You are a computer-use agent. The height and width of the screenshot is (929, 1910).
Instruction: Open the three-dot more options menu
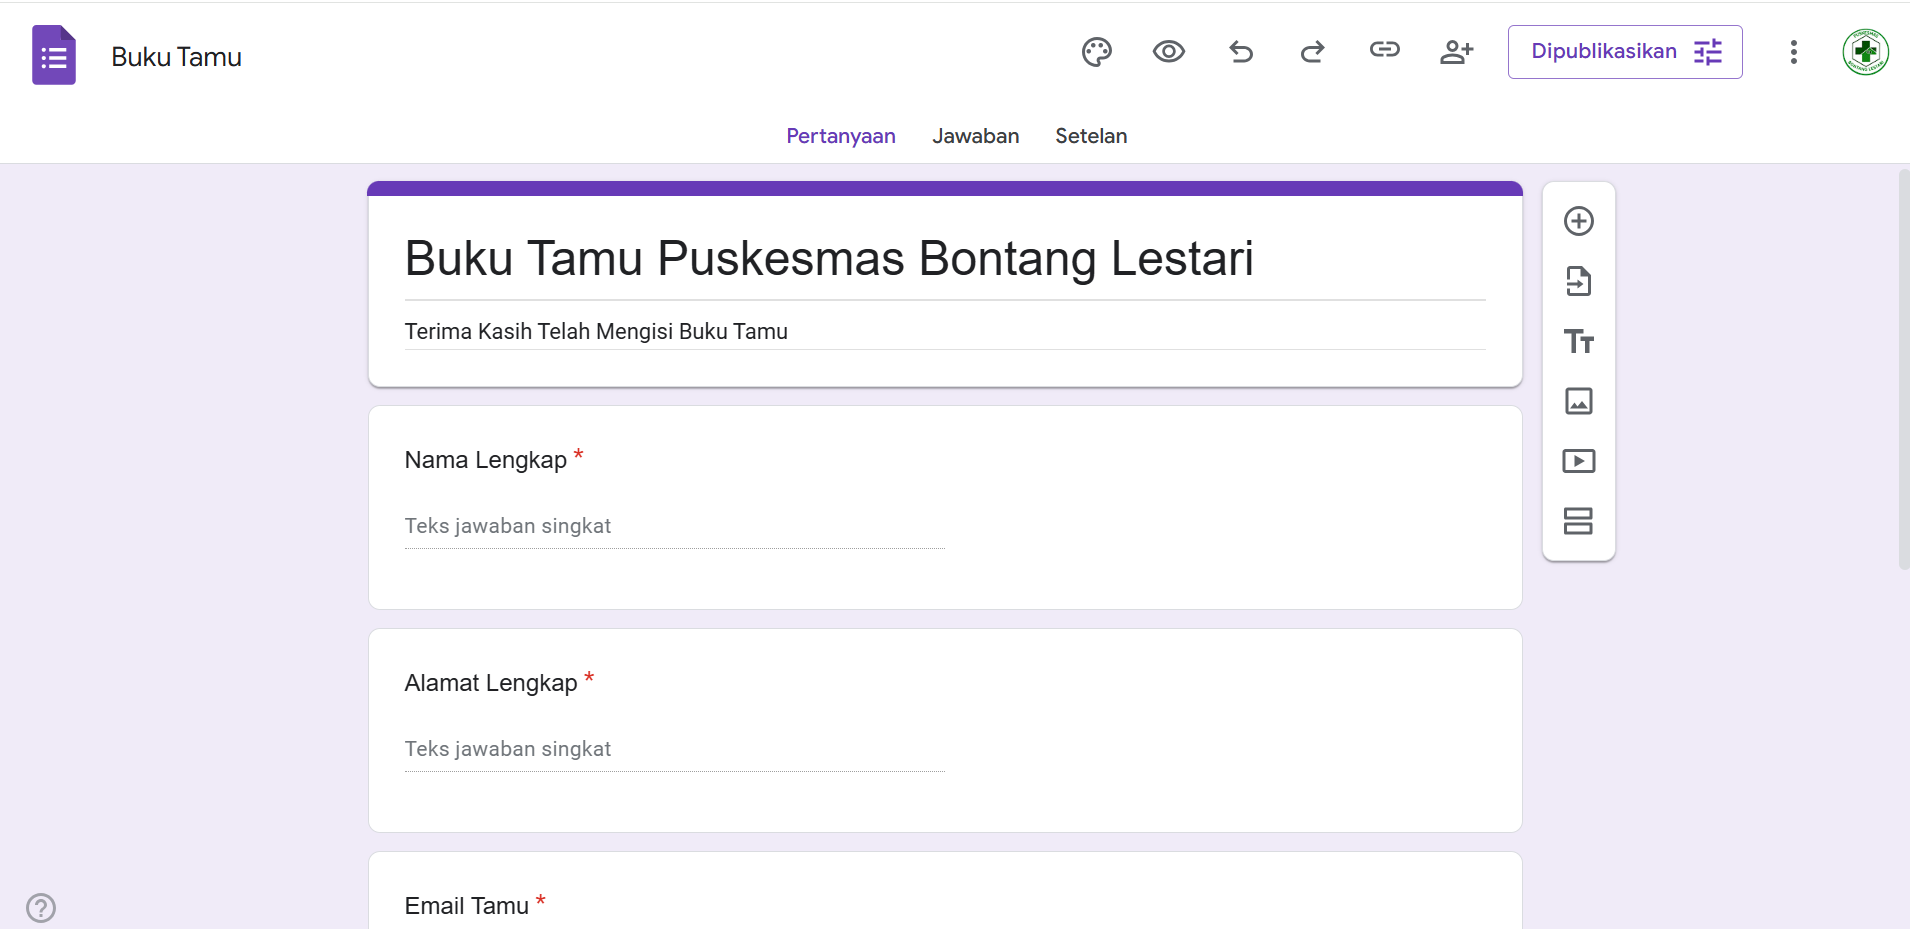click(1794, 52)
